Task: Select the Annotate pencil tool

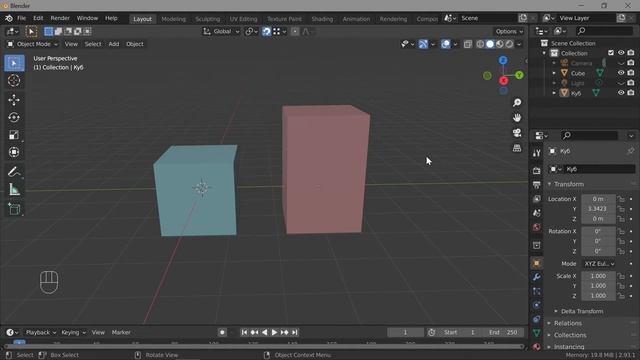Action: pos(14,172)
